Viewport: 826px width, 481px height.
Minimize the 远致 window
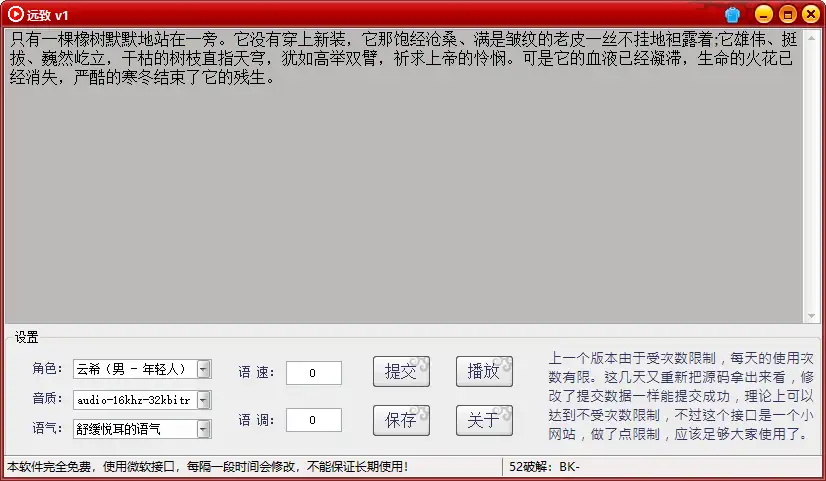pos(763,14)
